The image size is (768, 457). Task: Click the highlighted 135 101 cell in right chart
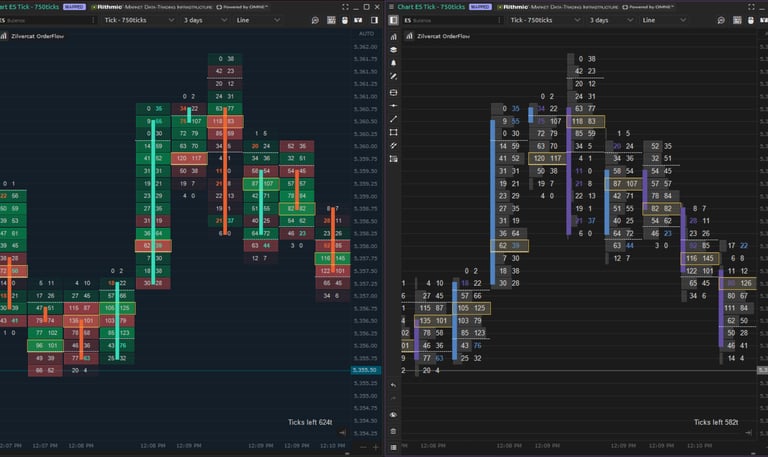pos(433,321)
